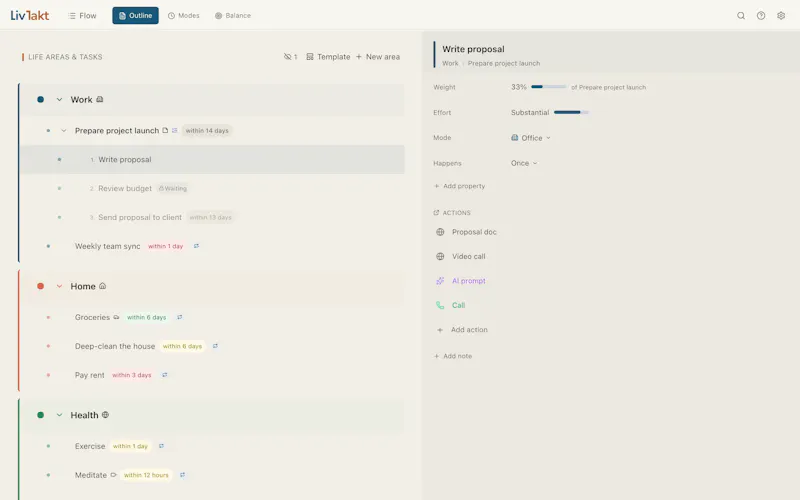Open the search icon in top bar
The height and width of the screenshot is (500, 800).
click(x=741, y=16)
